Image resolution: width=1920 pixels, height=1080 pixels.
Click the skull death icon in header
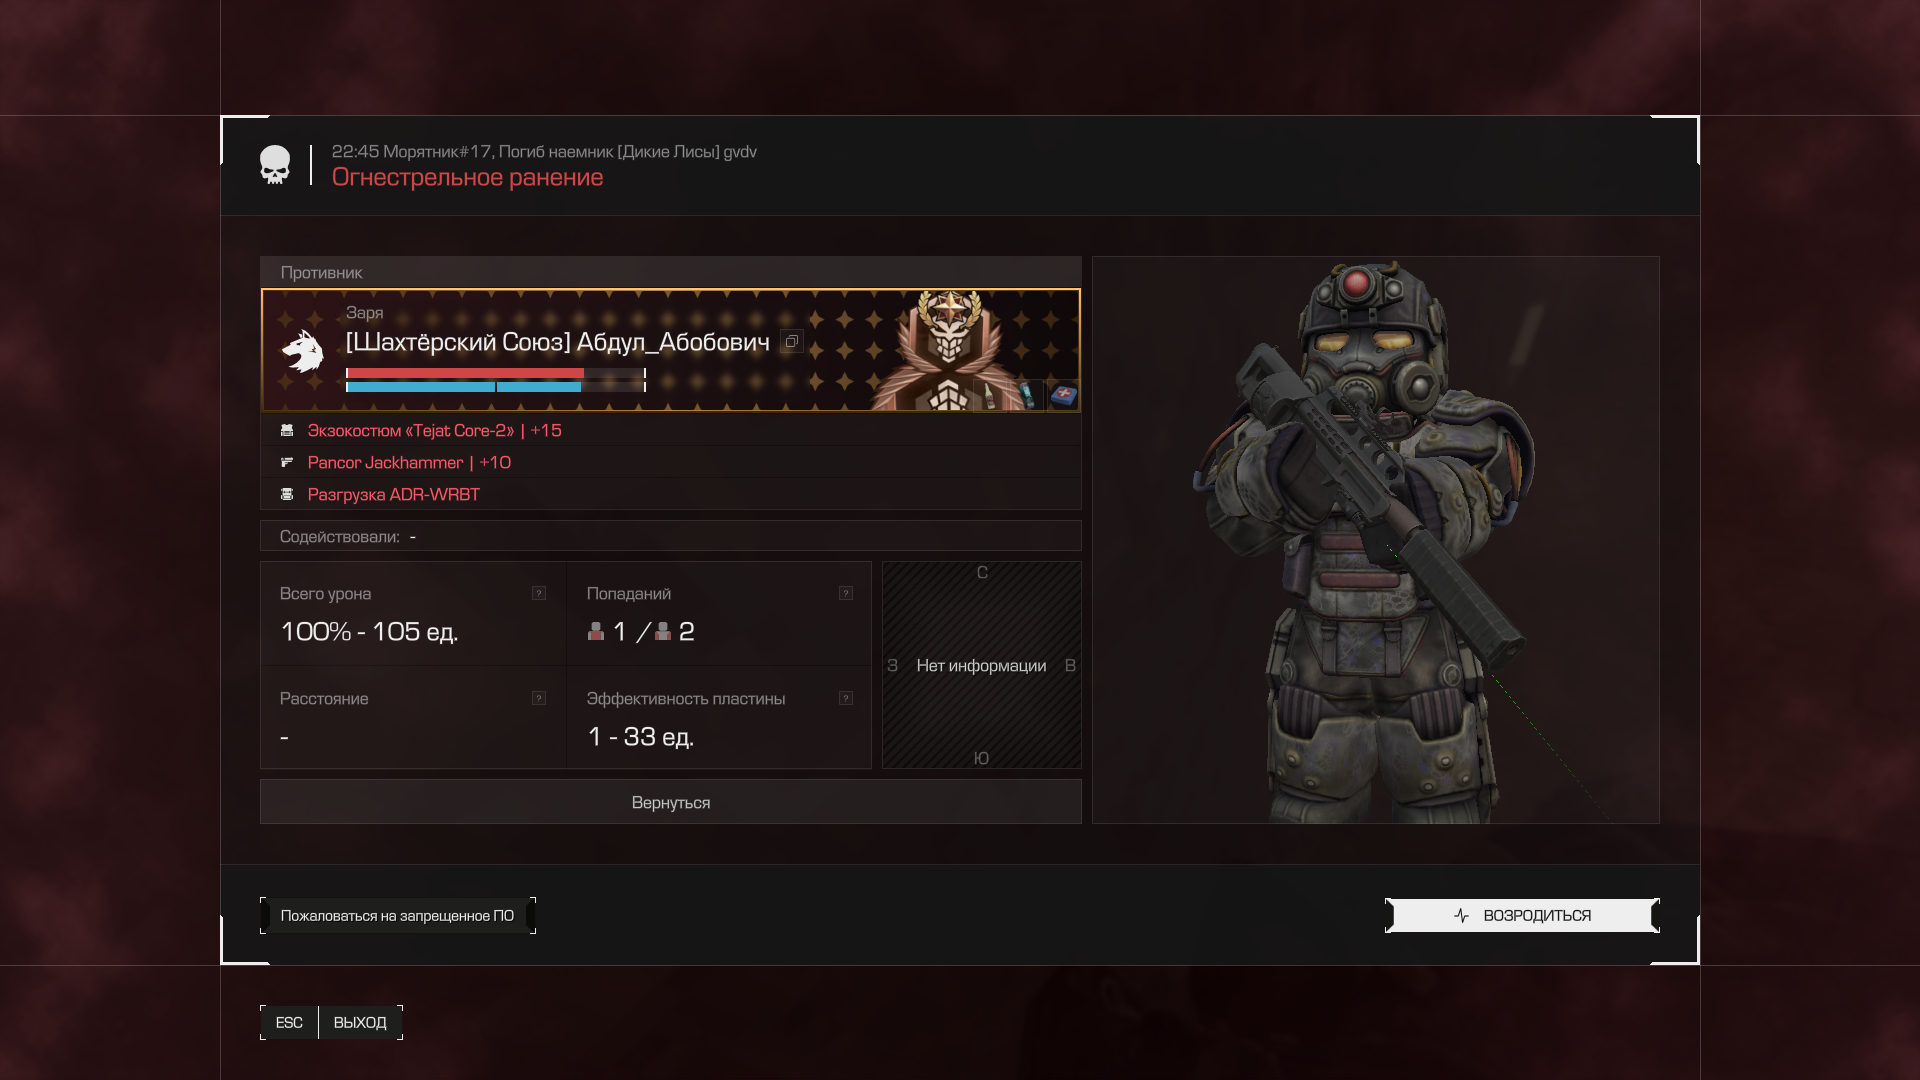(x=274, y=165)
